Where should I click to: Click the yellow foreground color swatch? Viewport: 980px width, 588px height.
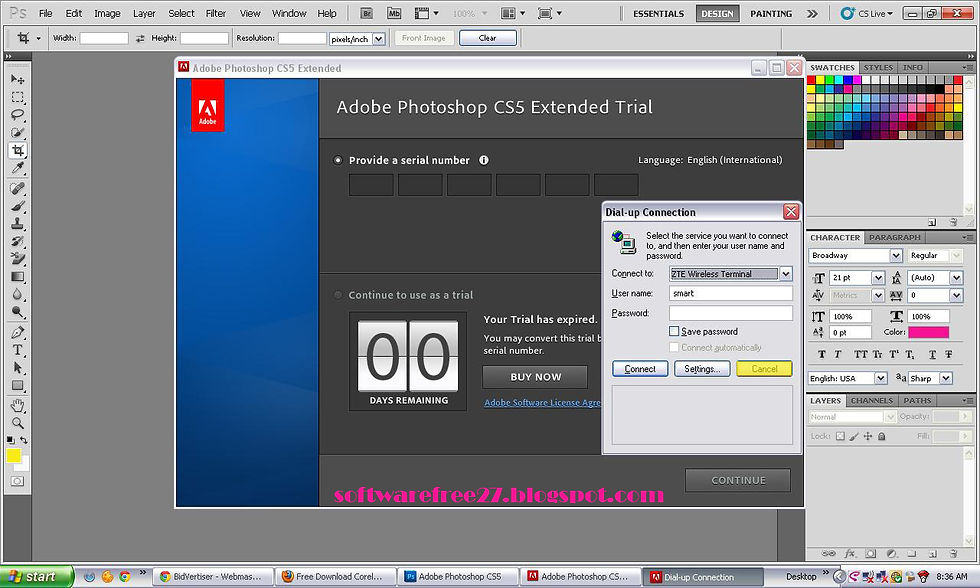pos(13,456)
